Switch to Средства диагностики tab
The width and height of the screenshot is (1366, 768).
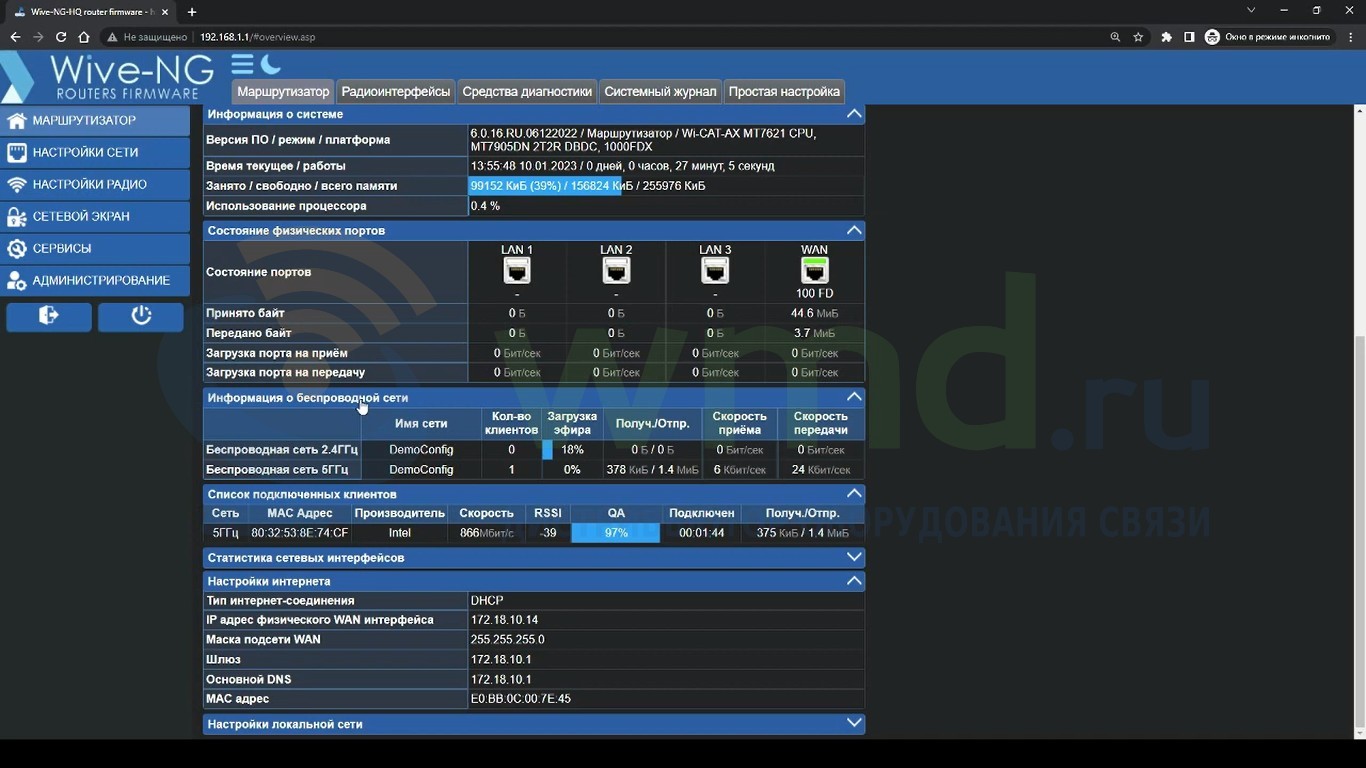click(527, 91)
